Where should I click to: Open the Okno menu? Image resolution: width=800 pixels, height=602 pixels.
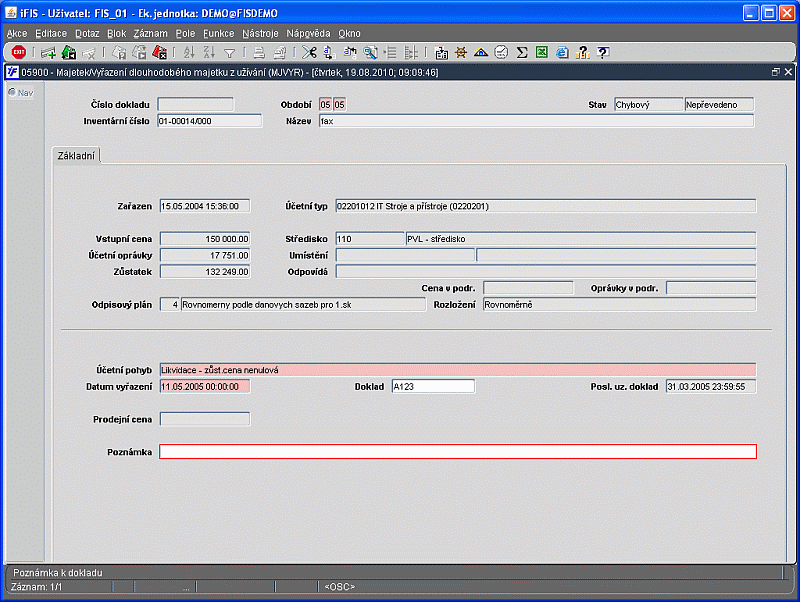(349, 33)
